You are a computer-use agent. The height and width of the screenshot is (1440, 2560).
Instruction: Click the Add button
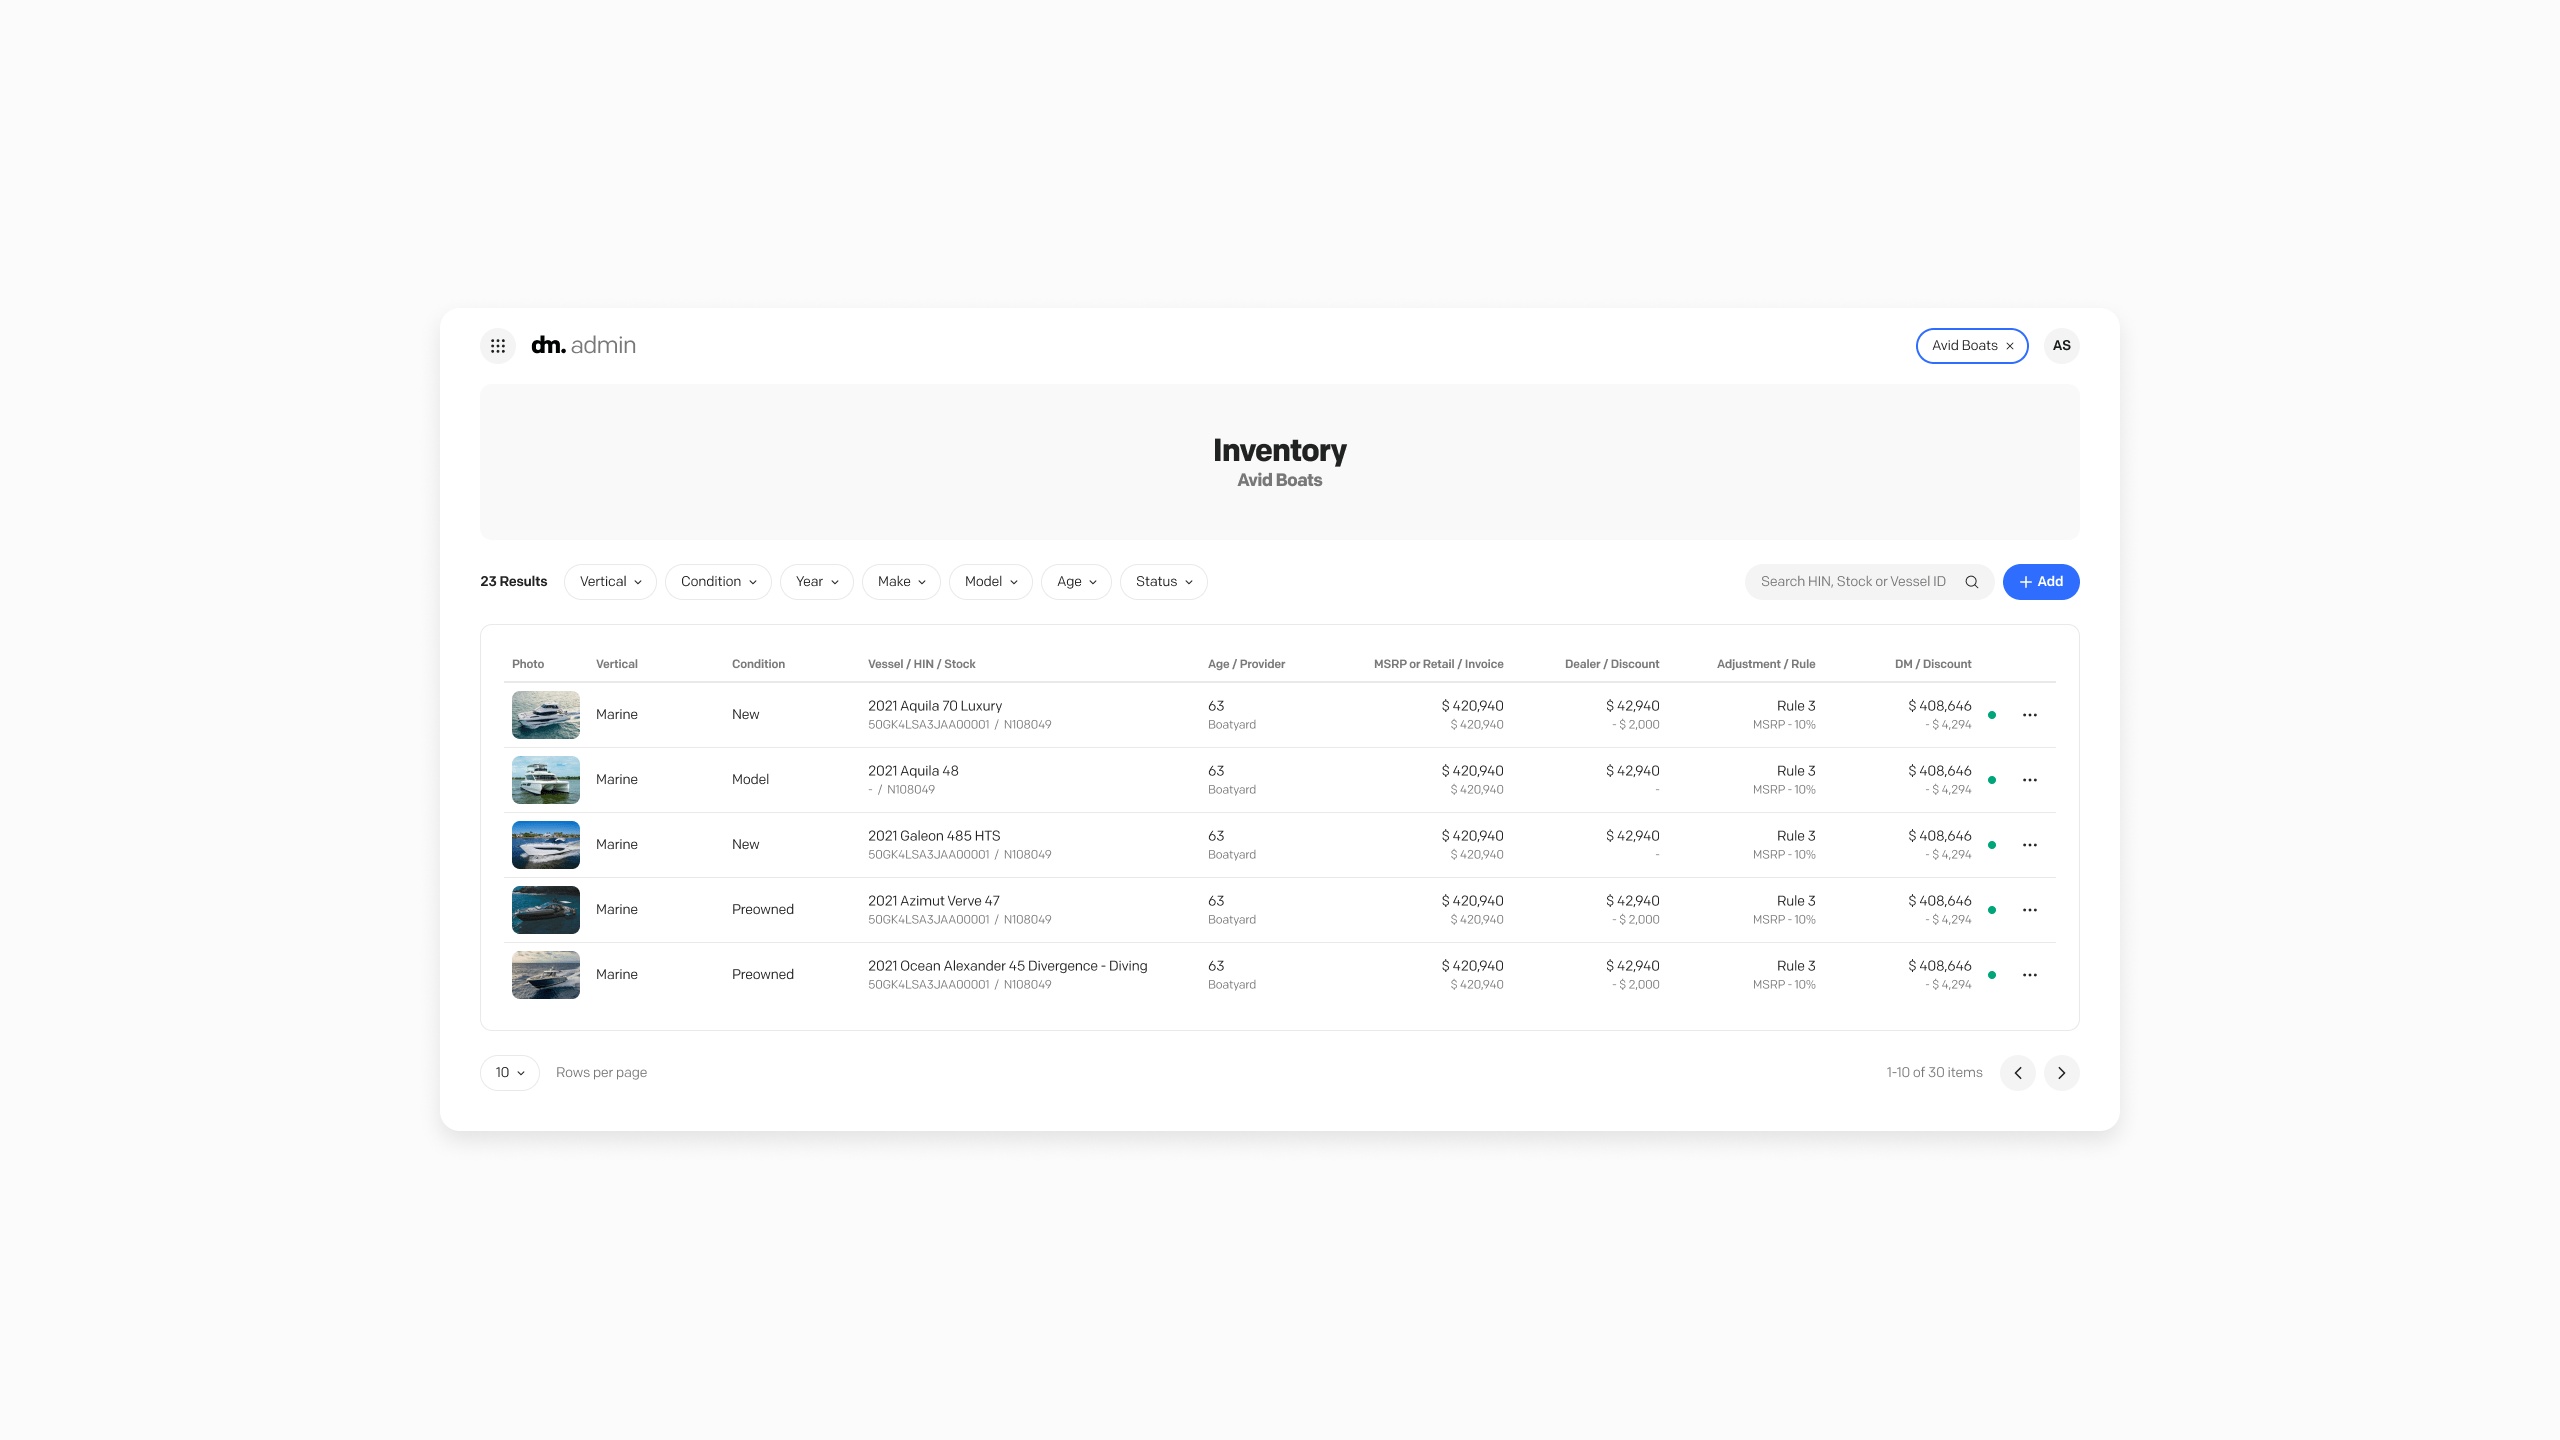tap(2040, 582)
